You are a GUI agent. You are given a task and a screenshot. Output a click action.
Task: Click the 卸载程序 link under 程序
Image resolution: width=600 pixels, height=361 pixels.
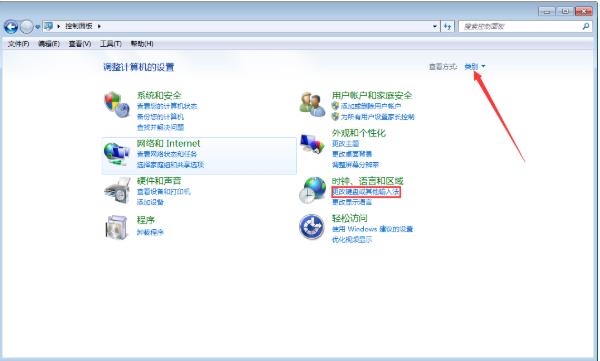pos(150,232)
